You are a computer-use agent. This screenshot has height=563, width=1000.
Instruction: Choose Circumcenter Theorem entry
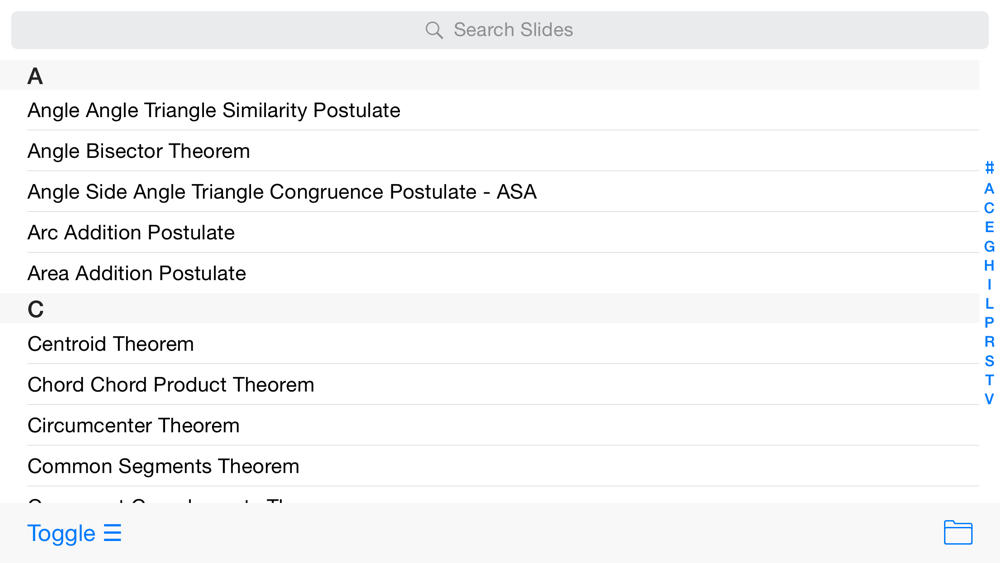tap(134, 426)
